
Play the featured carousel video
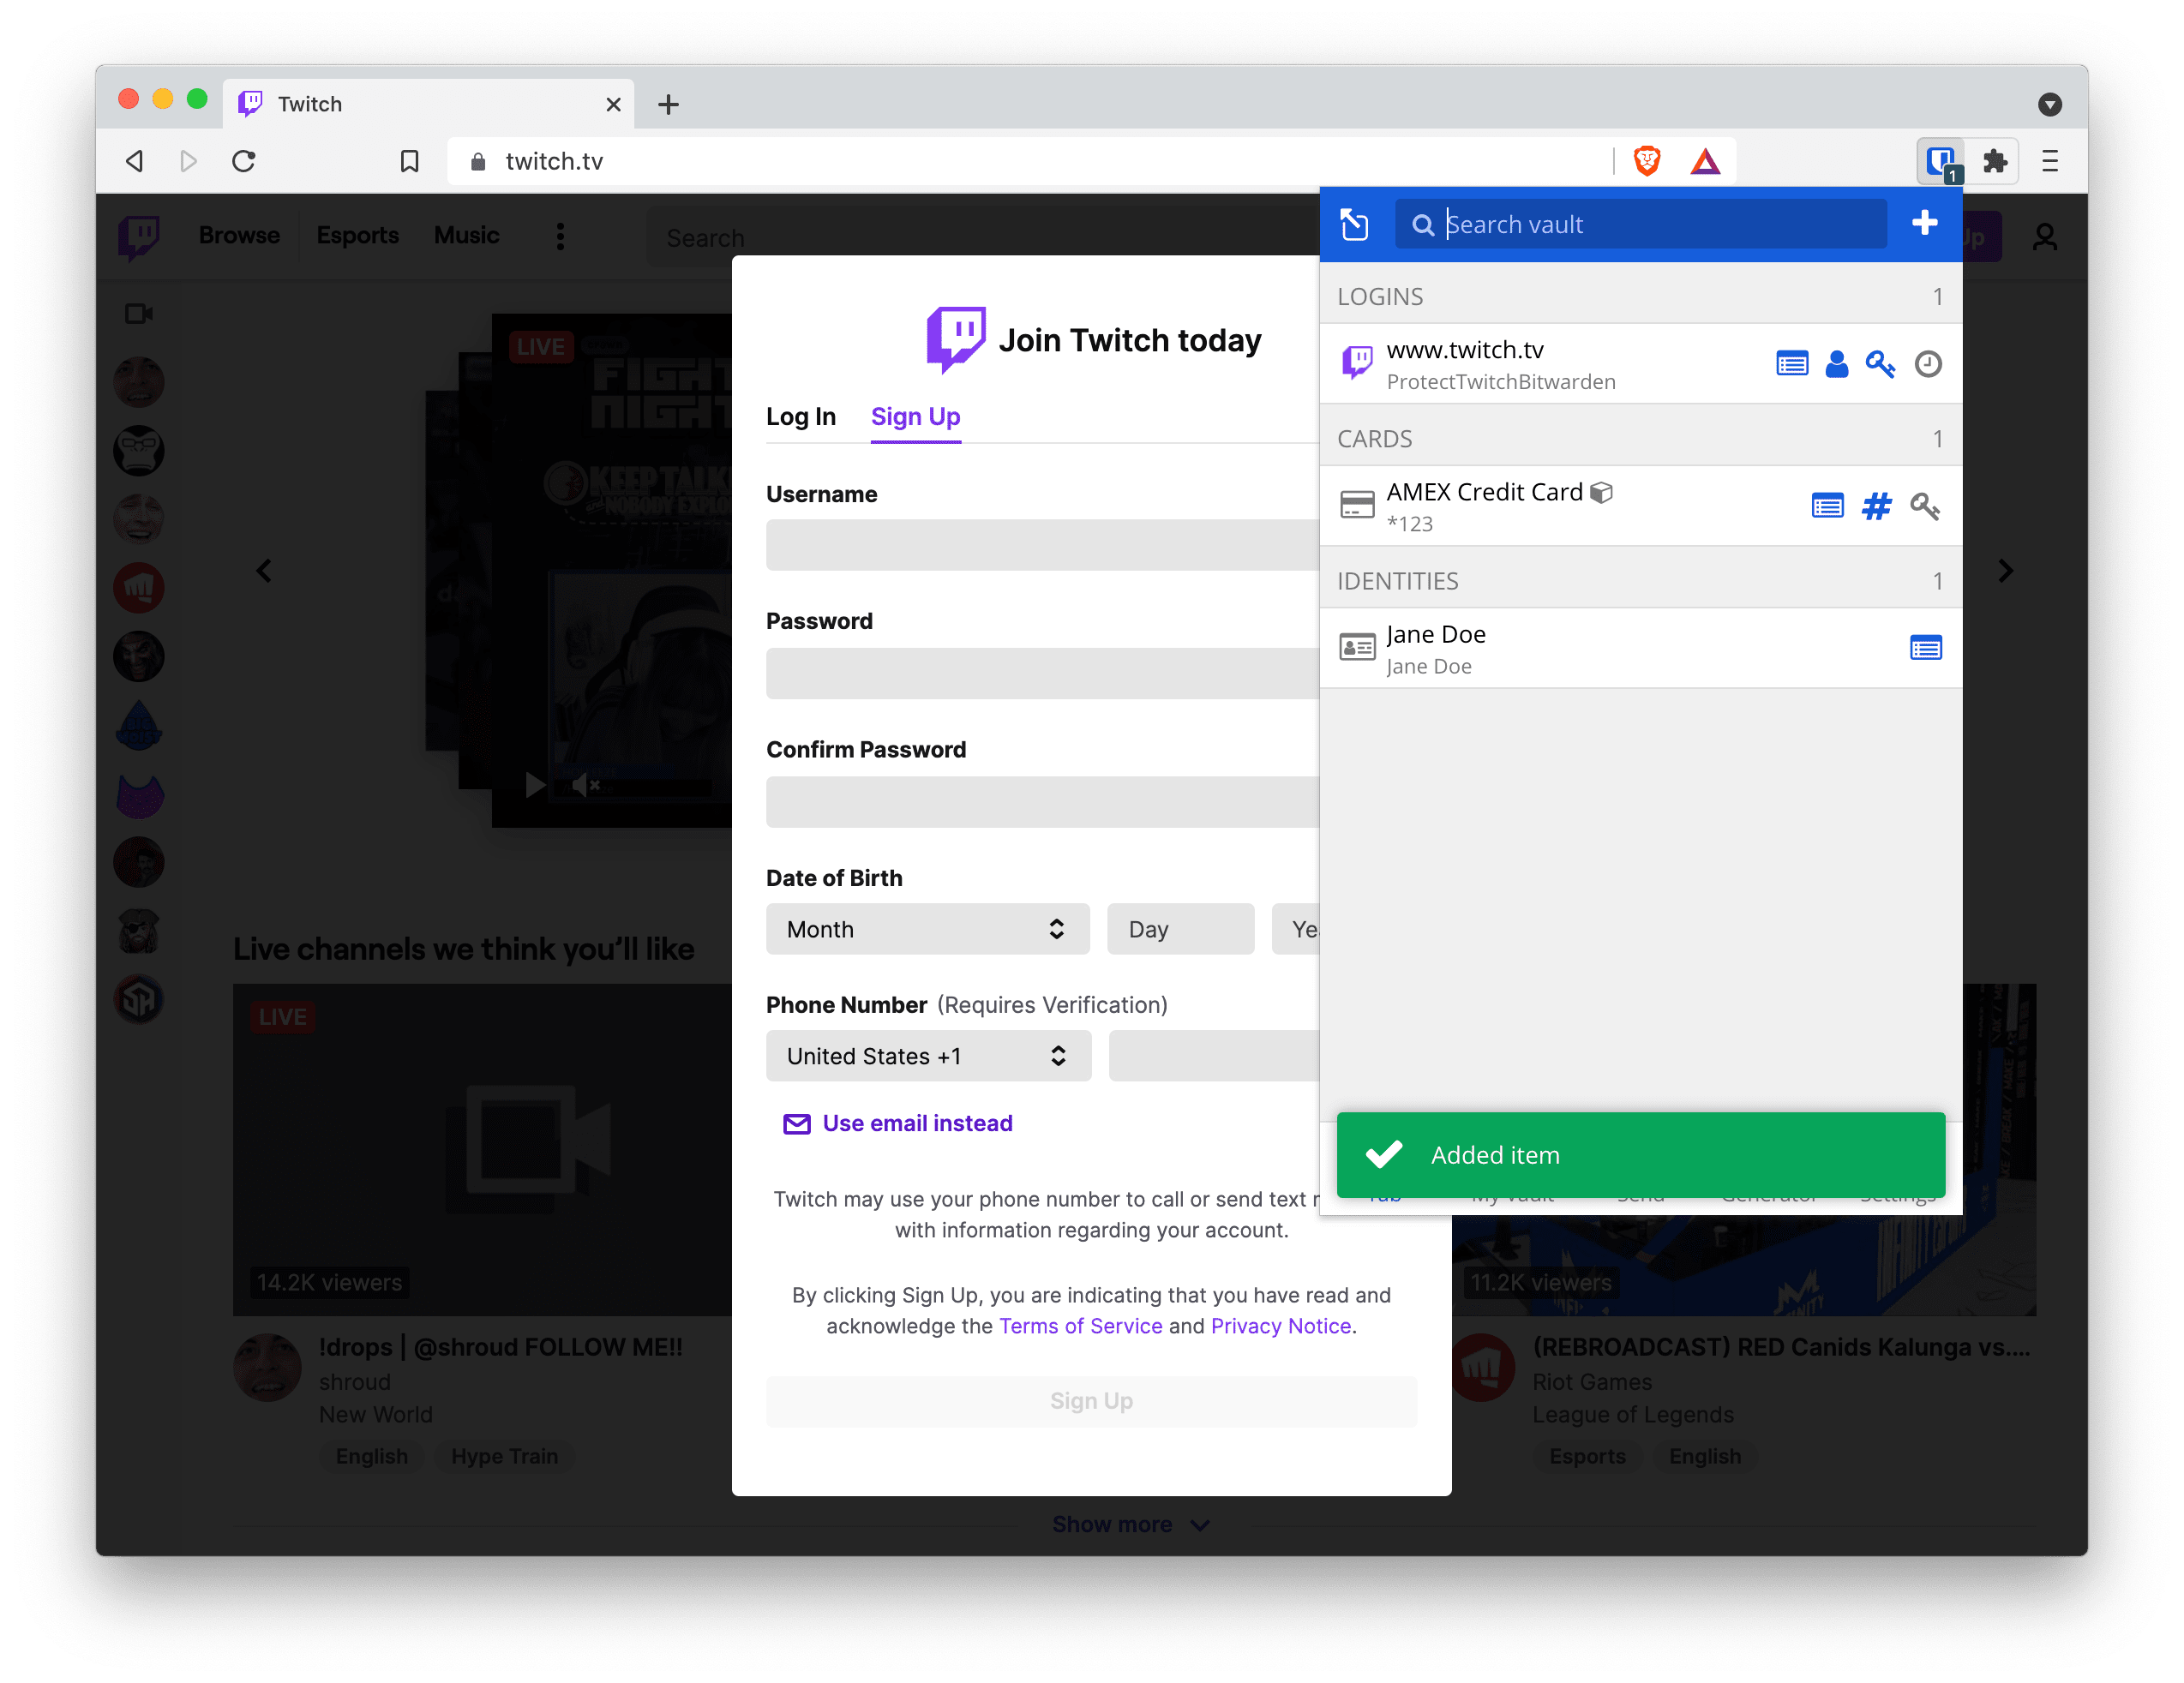coord(535,786)
